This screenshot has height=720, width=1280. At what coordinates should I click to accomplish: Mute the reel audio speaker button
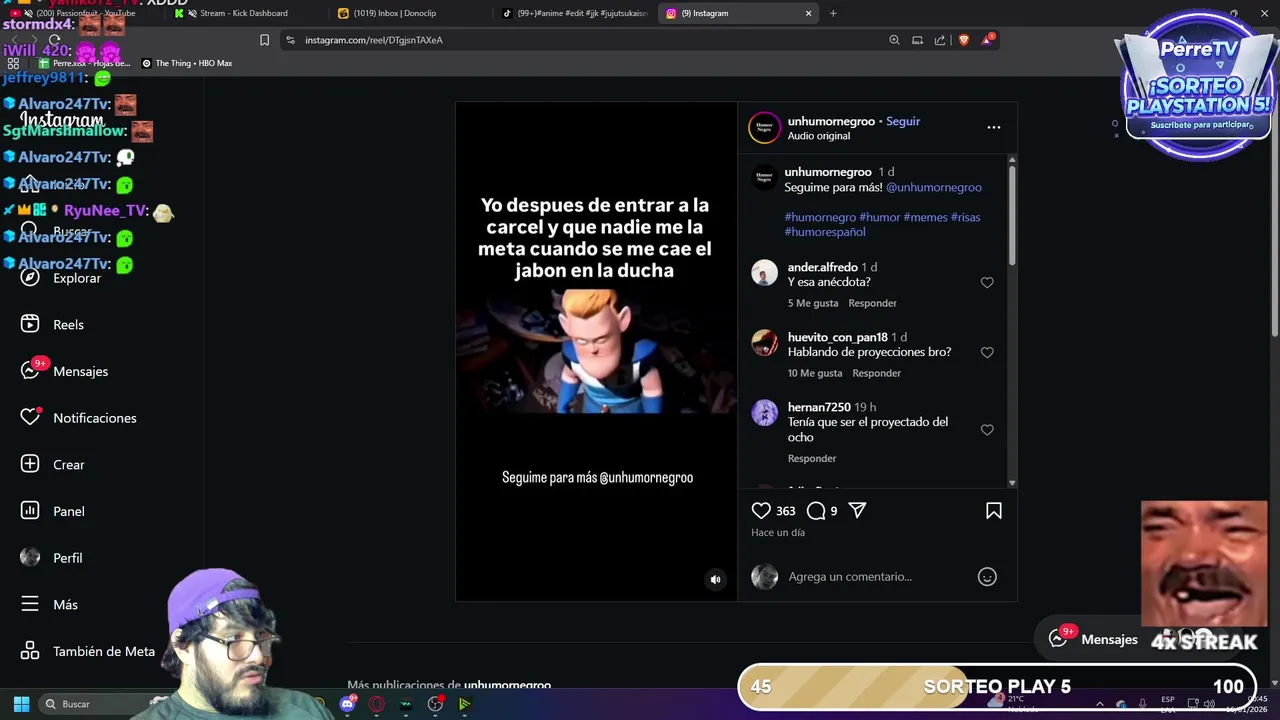[x=715, y=579]
